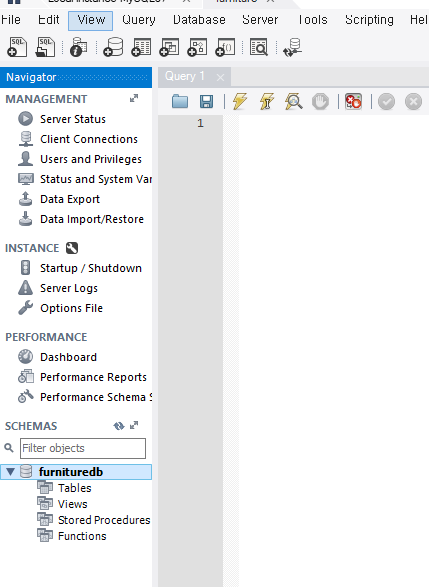The width and height of the screenshot is (429, 587).
Task: Commit transaction checkmark icon
Action: tap(386, 101)
